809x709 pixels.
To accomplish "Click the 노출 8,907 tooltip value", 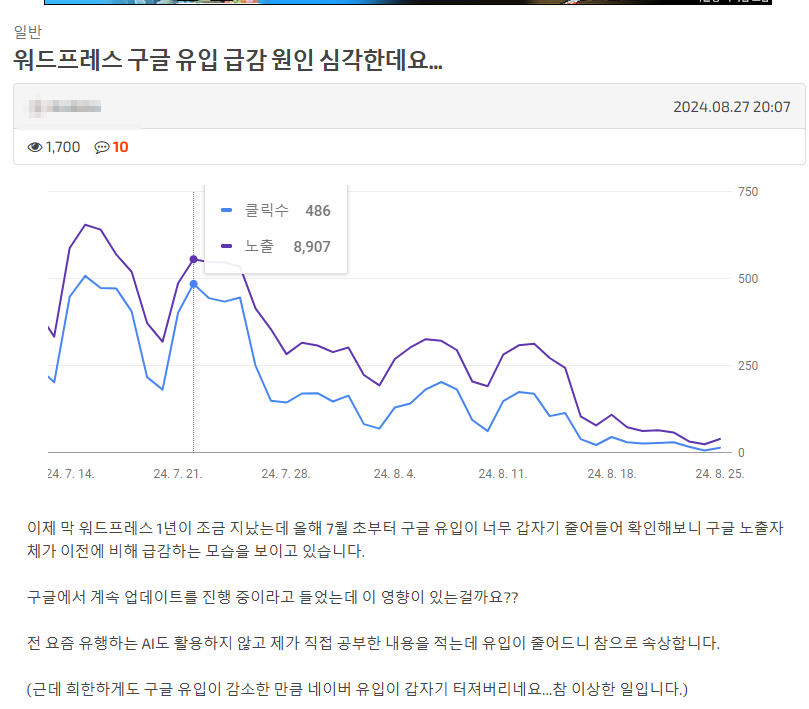I will coord(312,247).
